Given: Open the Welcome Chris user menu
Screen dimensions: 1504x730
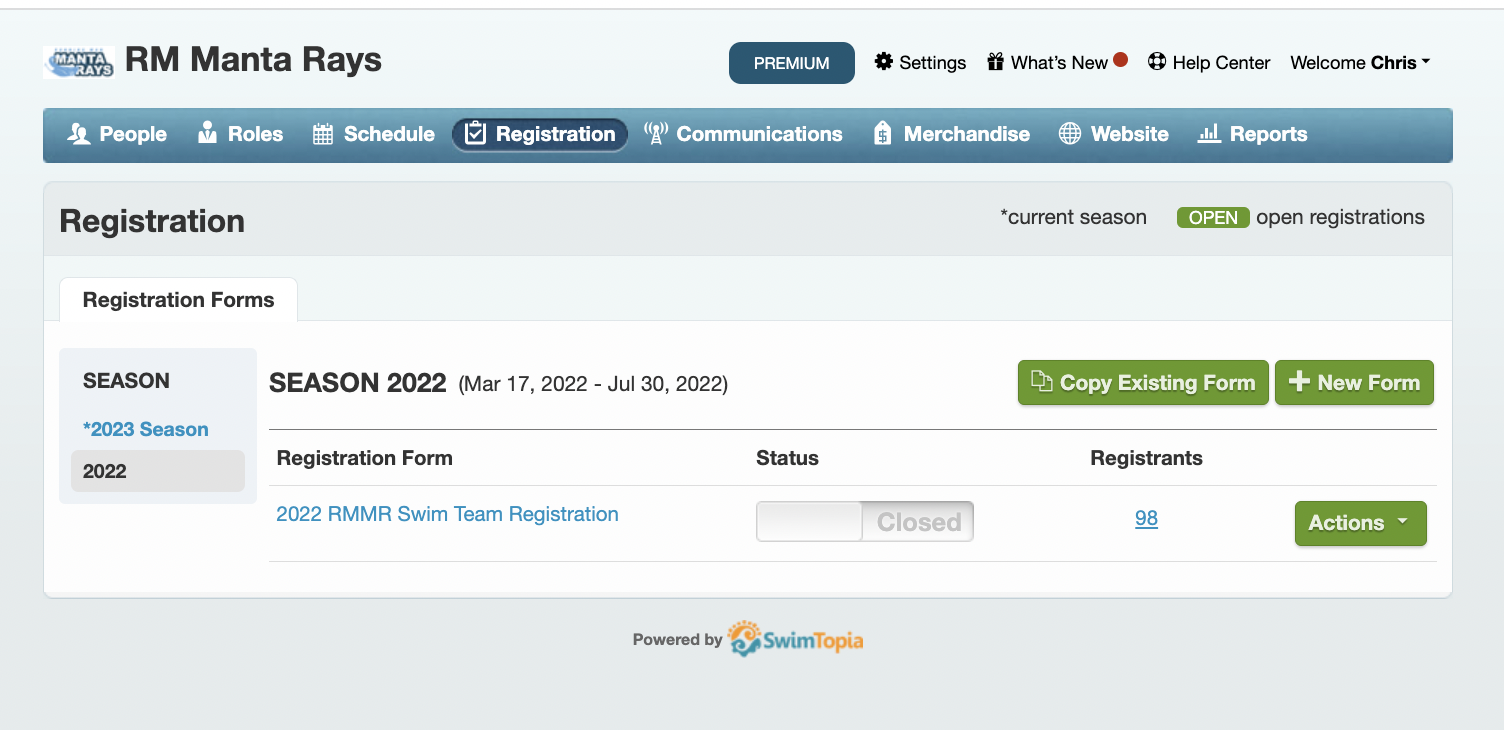Looking at the screenshot, I should [x=1359, y=63].
